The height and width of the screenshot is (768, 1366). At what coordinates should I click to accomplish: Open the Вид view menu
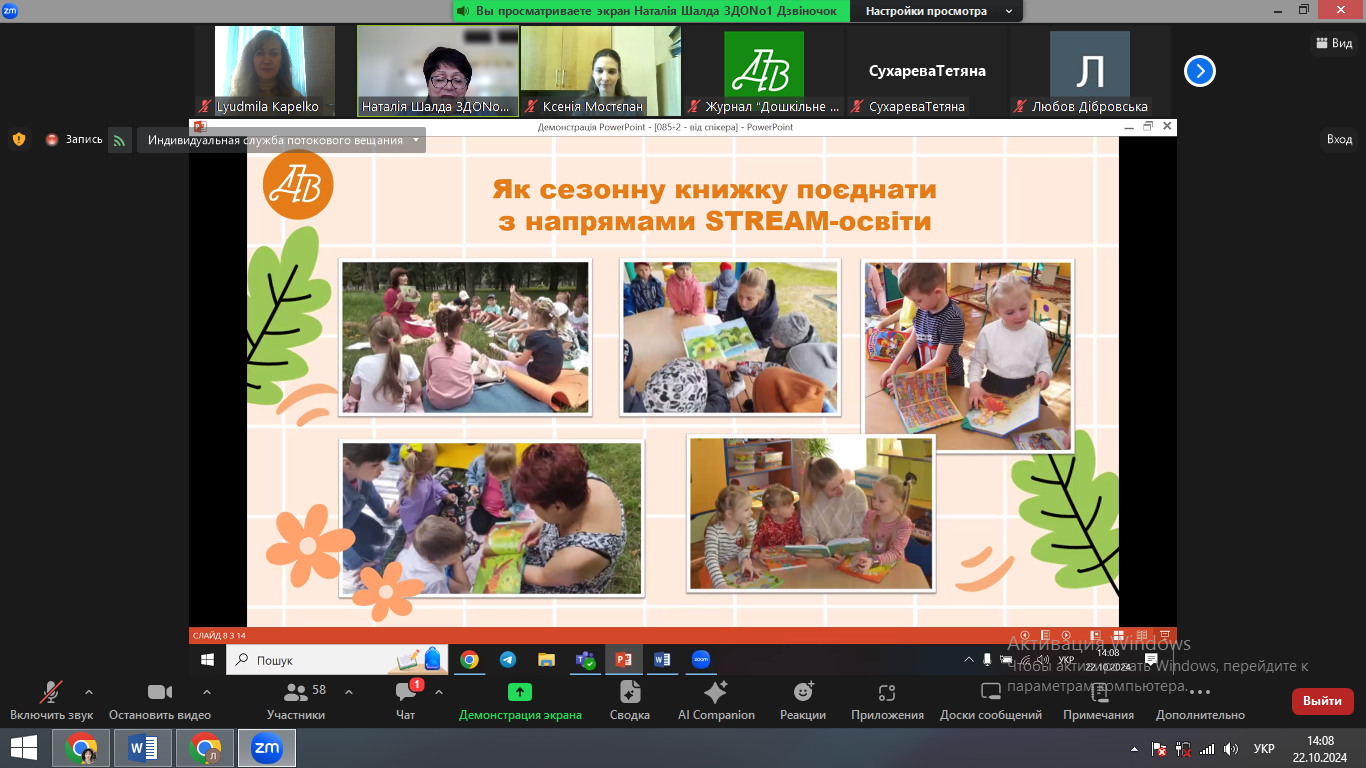(x=1333, y=43)
